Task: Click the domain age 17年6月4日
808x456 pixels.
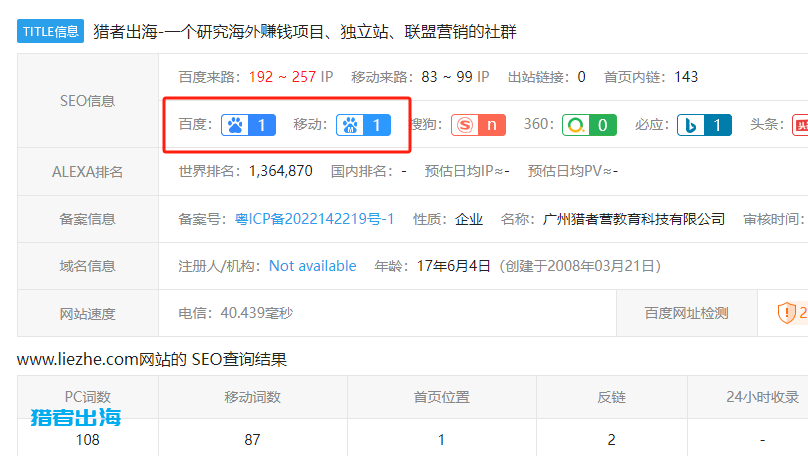Action: click(453, 266)
